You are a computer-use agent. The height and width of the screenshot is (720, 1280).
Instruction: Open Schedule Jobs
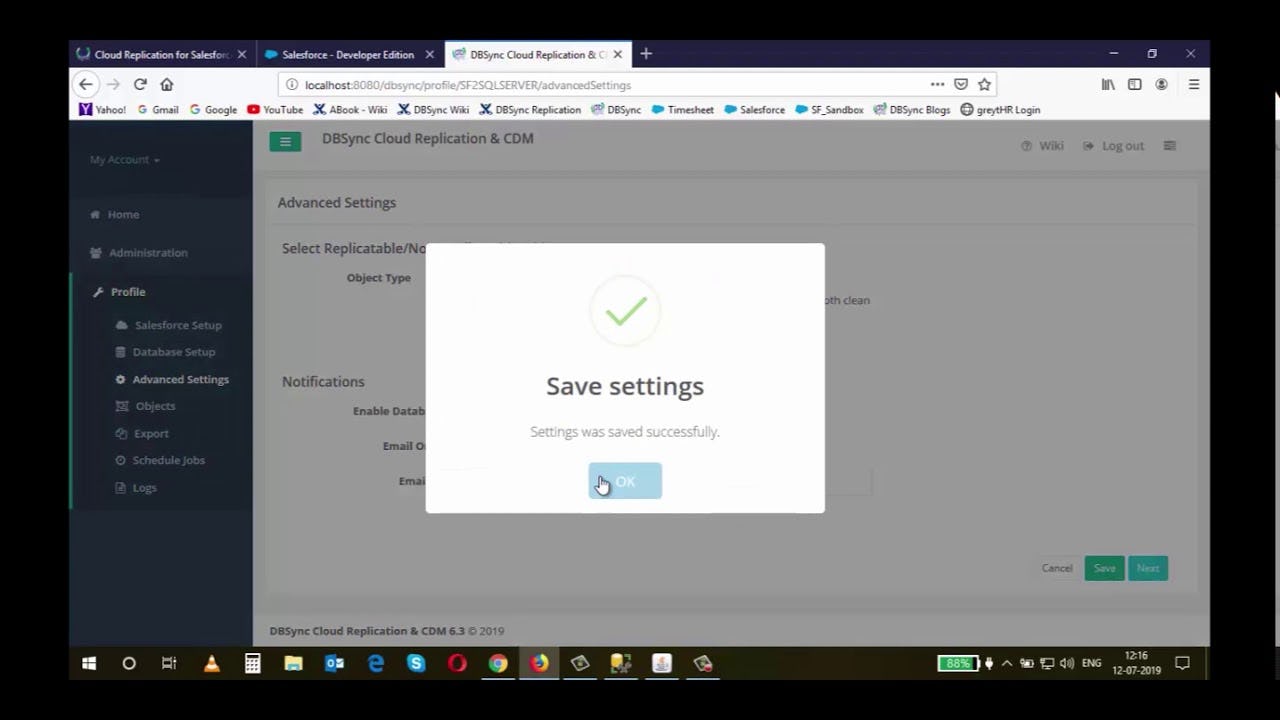coord(168,460)
